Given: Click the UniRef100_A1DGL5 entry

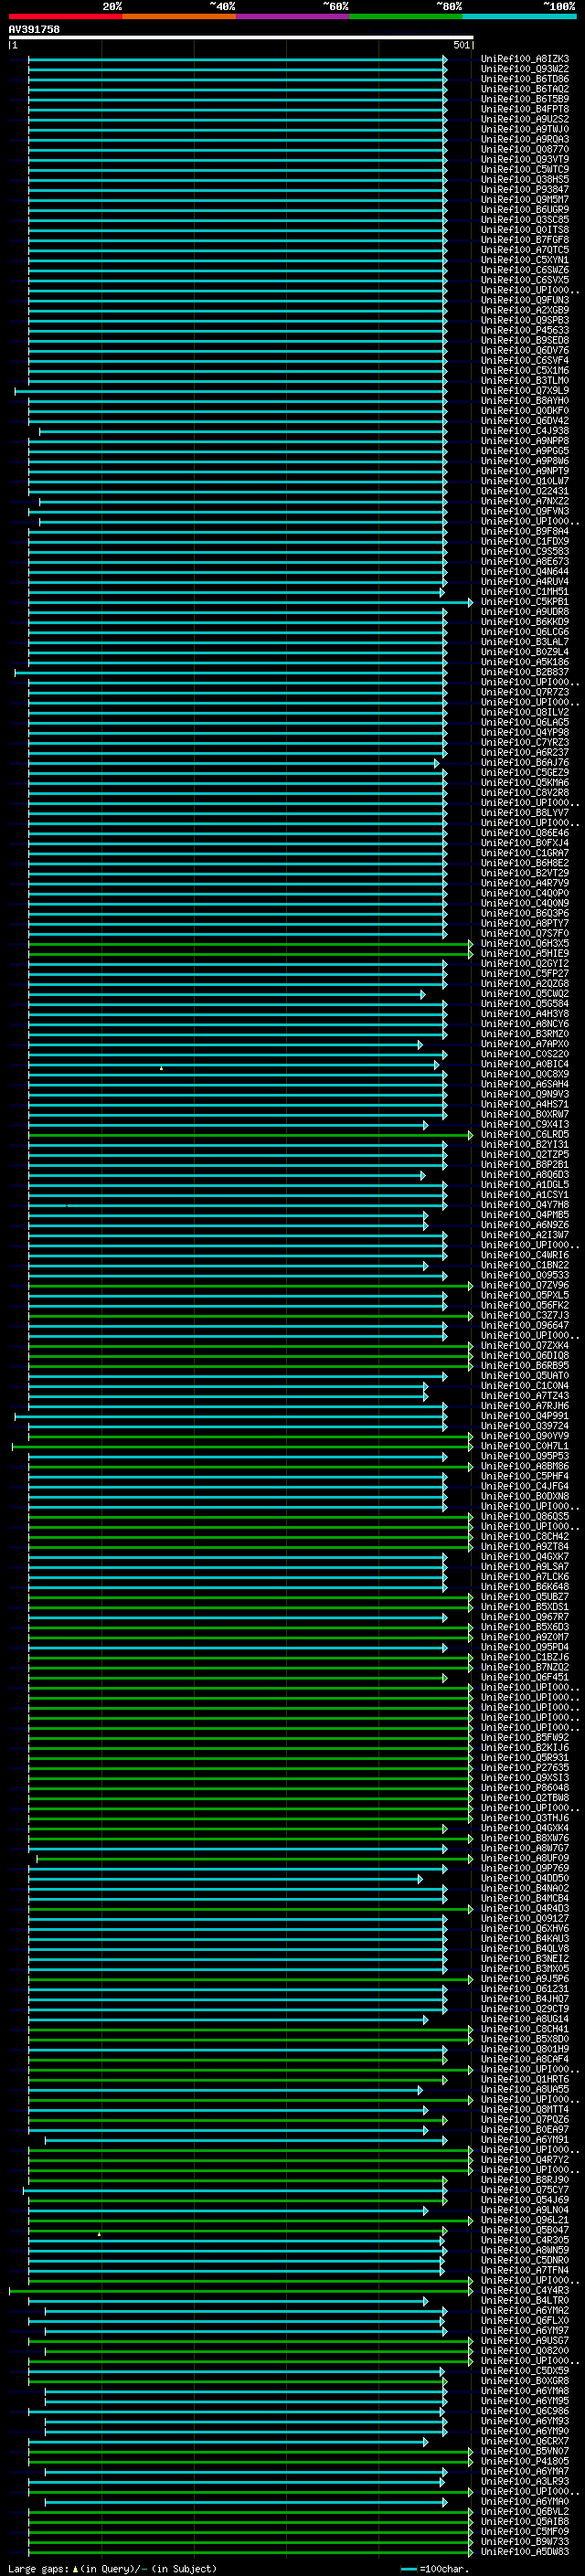Looking at the screenshot, I should (525, 1185).
